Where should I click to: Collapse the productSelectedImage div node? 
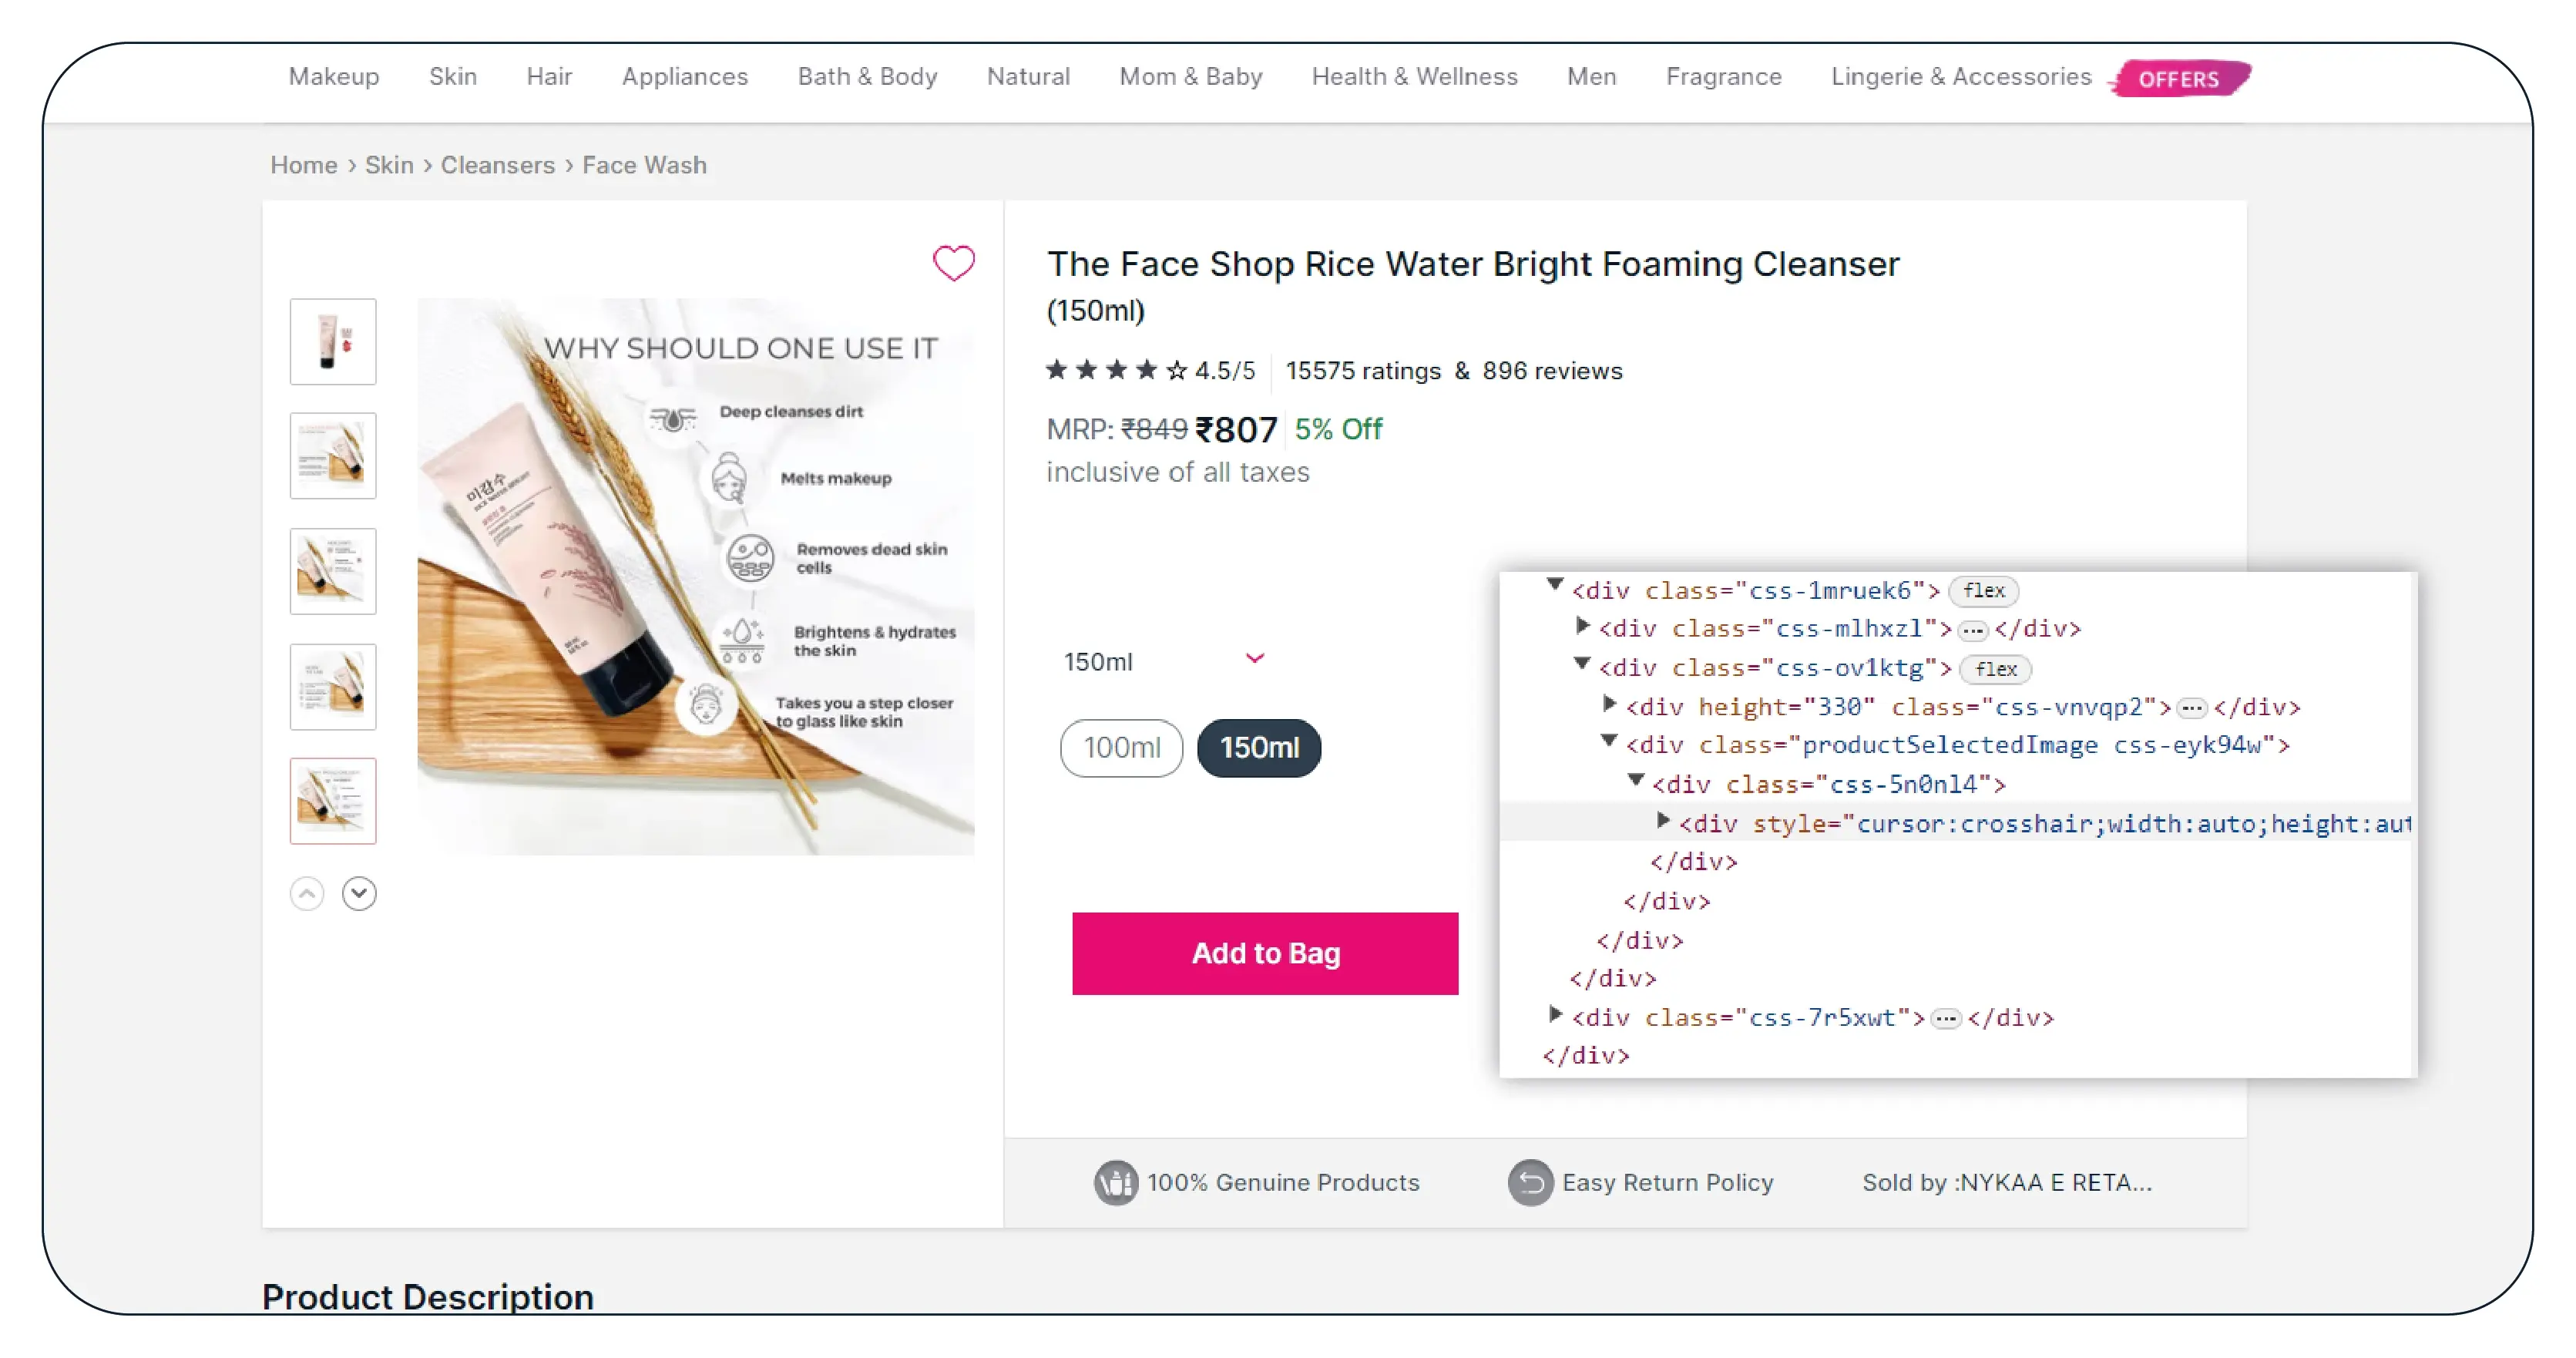[1608, 741]
